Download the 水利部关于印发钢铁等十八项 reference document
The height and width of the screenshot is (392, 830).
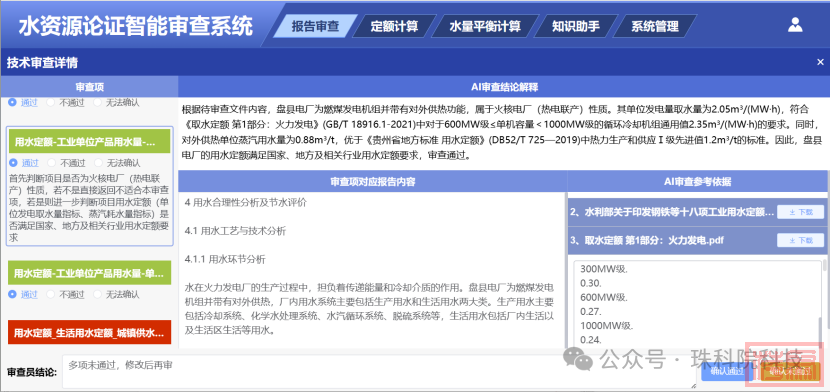800,212
